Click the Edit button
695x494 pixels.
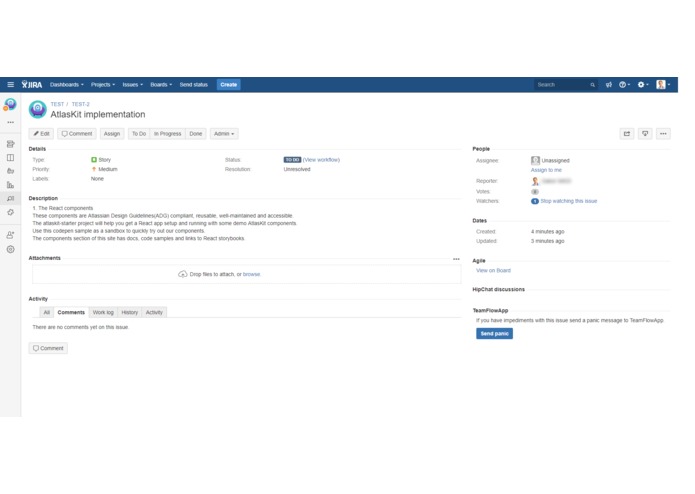(x=41, y=134)
